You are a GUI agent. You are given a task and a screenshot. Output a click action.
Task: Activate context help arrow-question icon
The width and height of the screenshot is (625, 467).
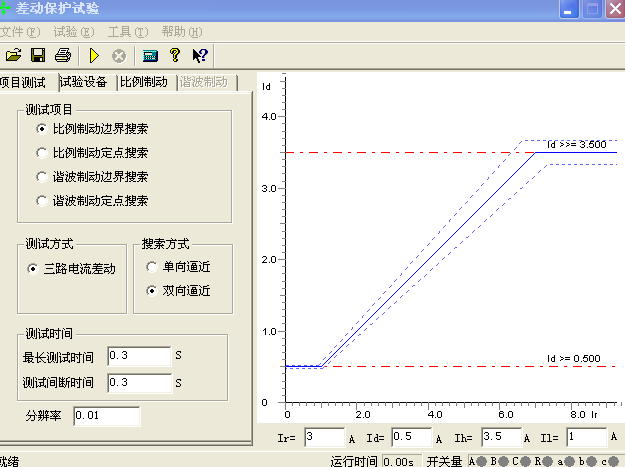[x=200, y=55]
